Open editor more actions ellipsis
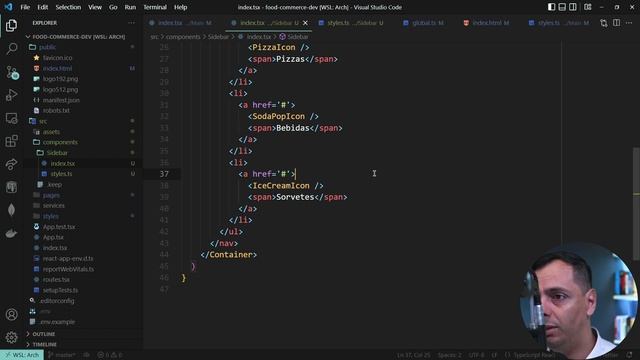The height and width of the screenshot is (360, 640). click(629, 23)
